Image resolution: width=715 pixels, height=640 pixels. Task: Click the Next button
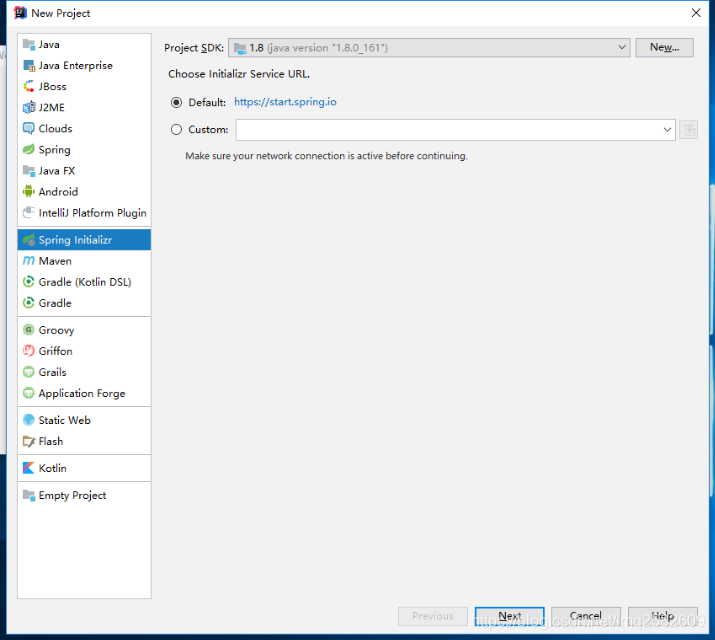click(509, 616)
